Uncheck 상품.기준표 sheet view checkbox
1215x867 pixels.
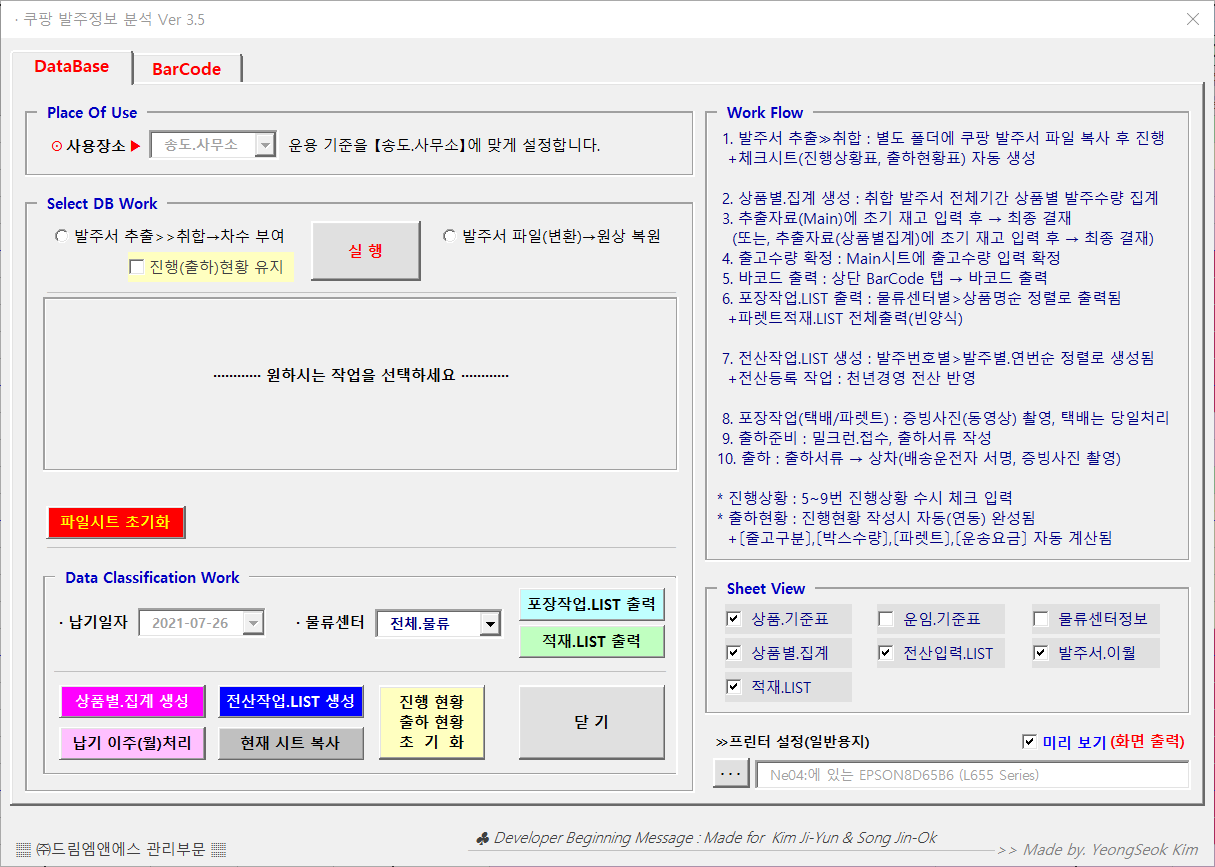734,619
